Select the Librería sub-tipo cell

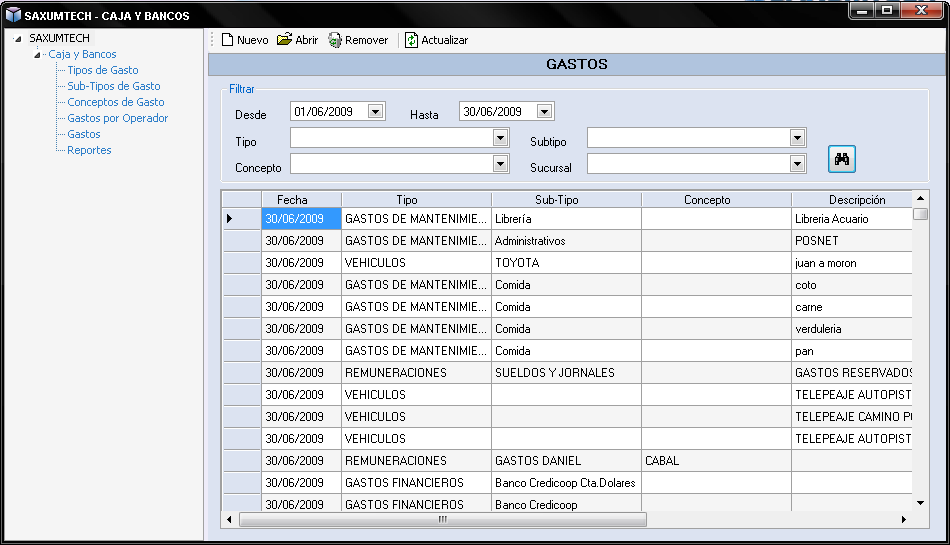(x=566, y=219)
